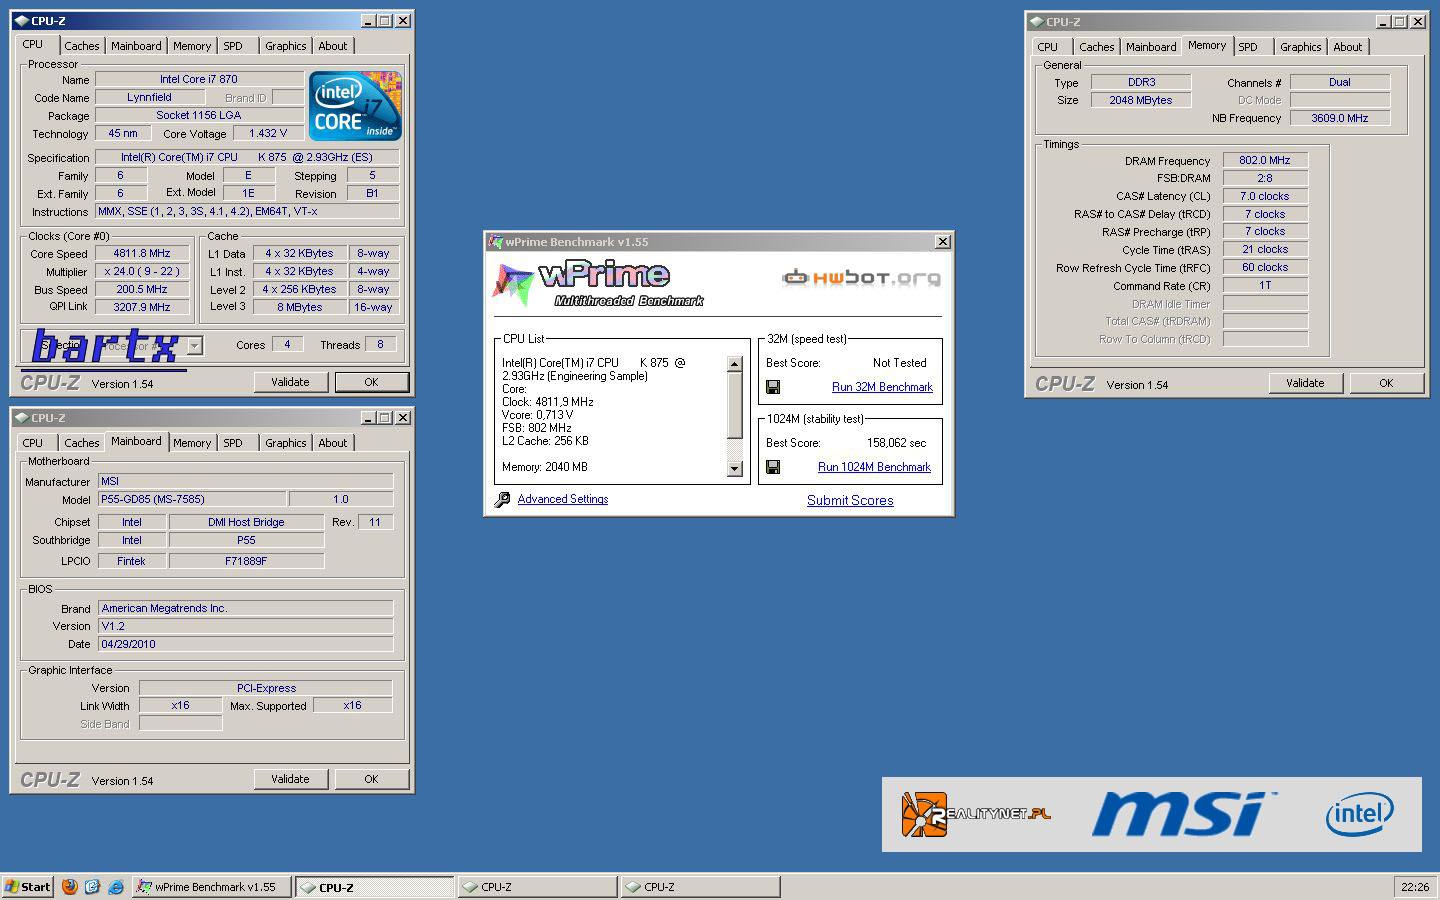Click the MSI logo on the desktop banner
The height and width of the screenshot is (900, 1440).
point(1183,814)
